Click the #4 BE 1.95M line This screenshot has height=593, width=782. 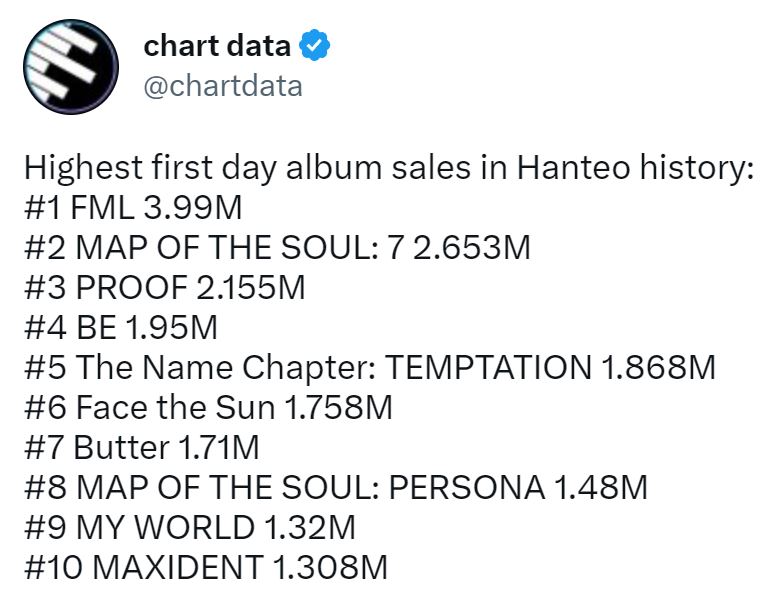click(121, 328)
